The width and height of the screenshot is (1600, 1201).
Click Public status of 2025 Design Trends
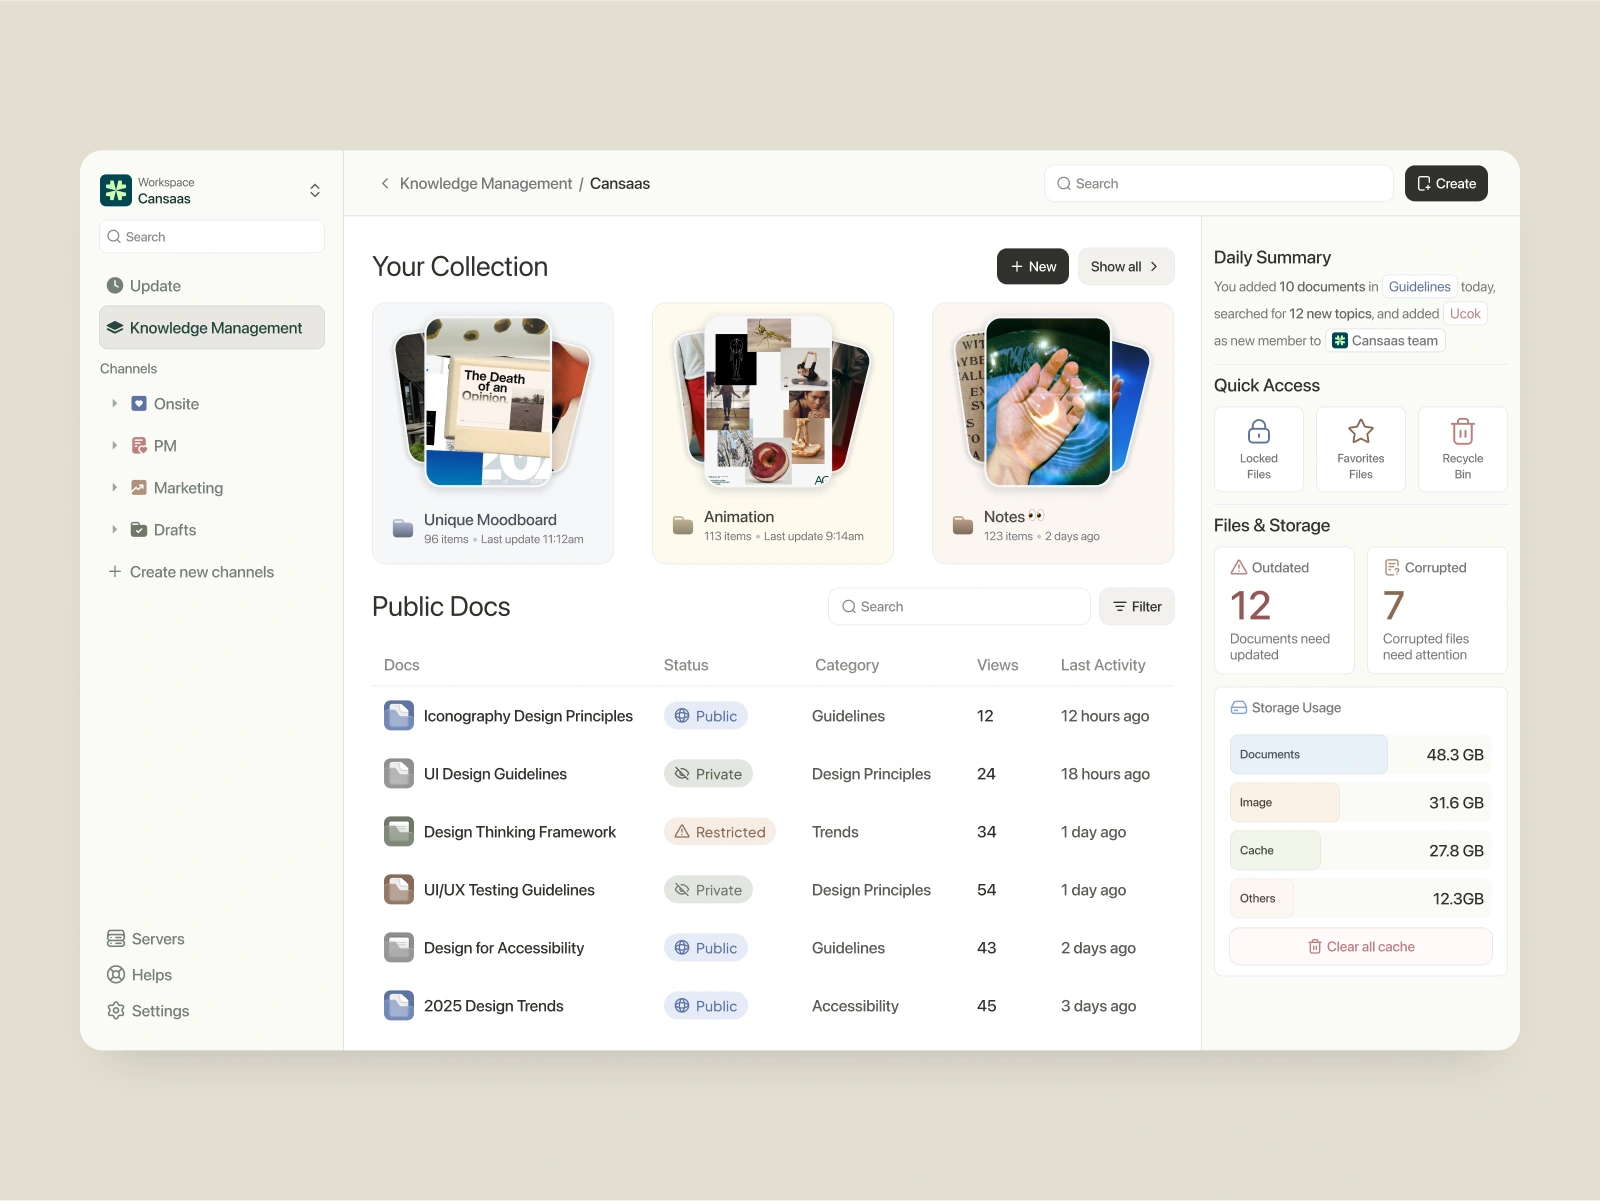point(706,1006)
